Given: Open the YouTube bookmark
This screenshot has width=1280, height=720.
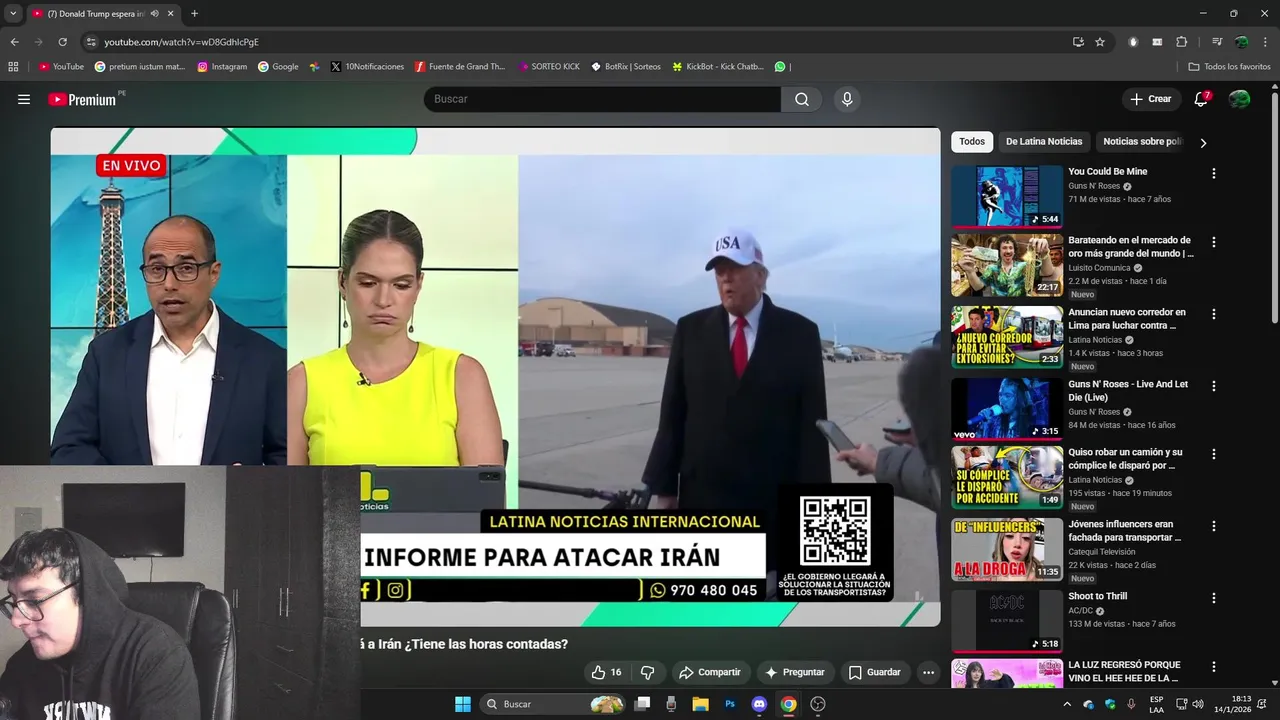Looking at the screenshot, I should 61,67.
